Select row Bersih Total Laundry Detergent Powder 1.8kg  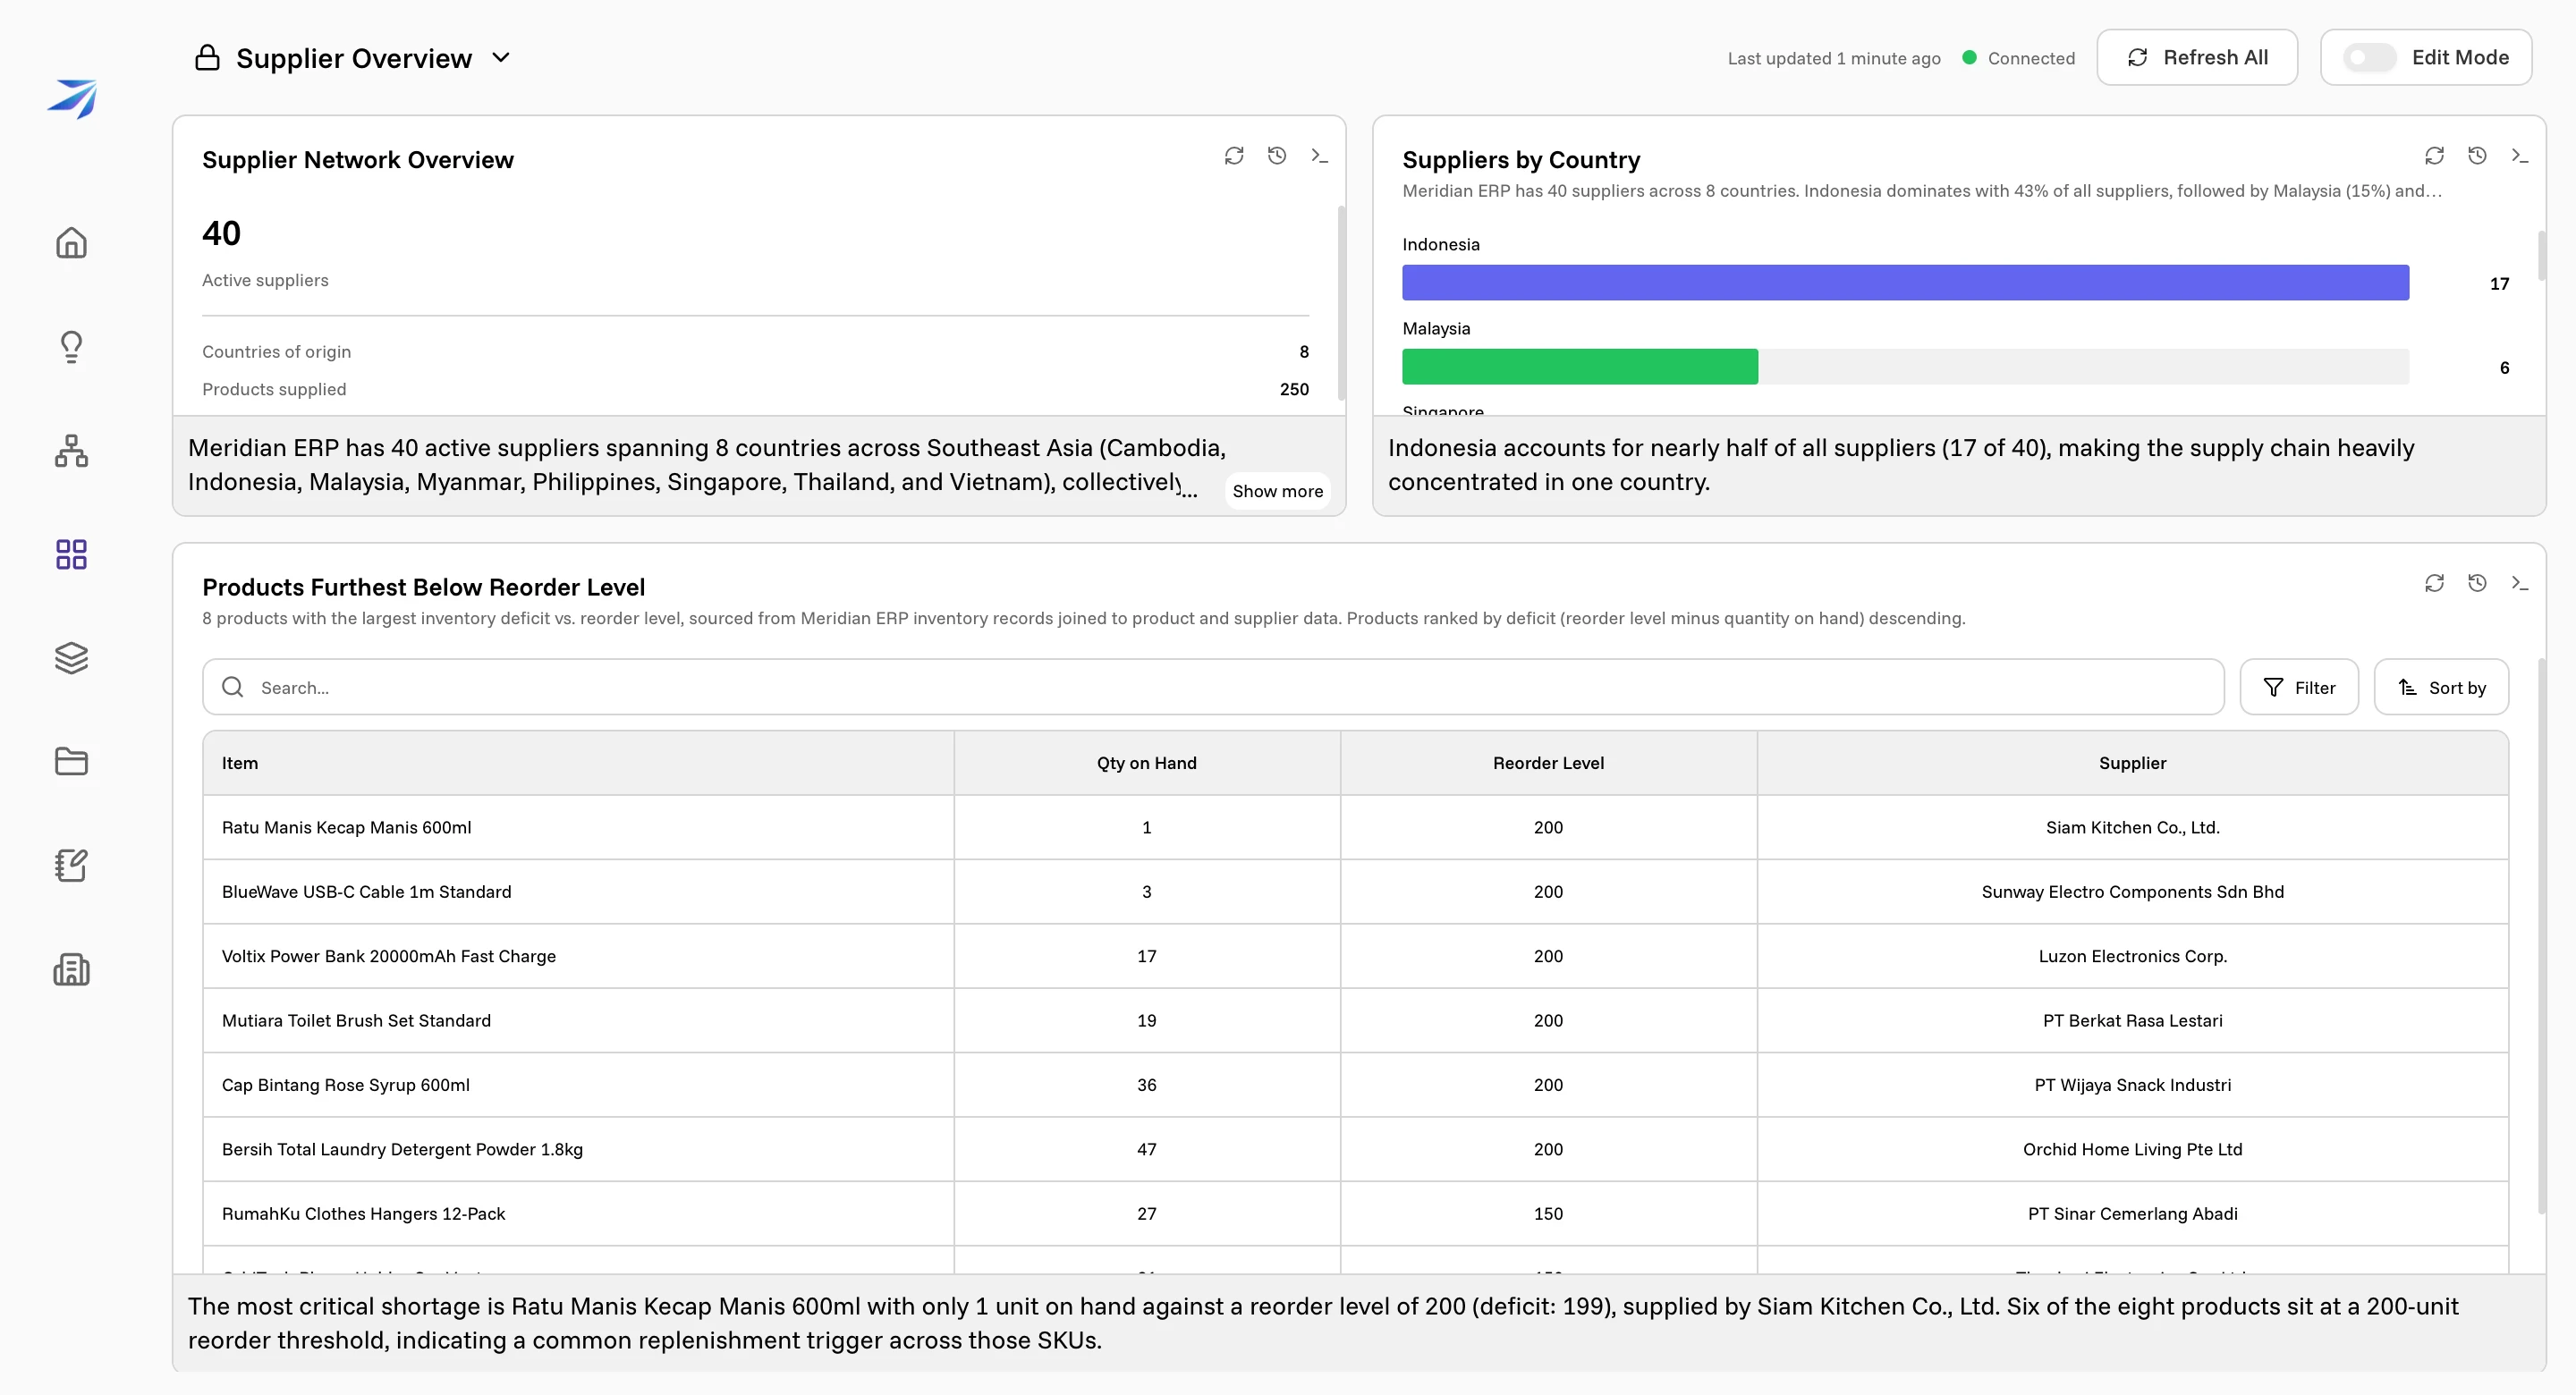tap(1355, 1150)
